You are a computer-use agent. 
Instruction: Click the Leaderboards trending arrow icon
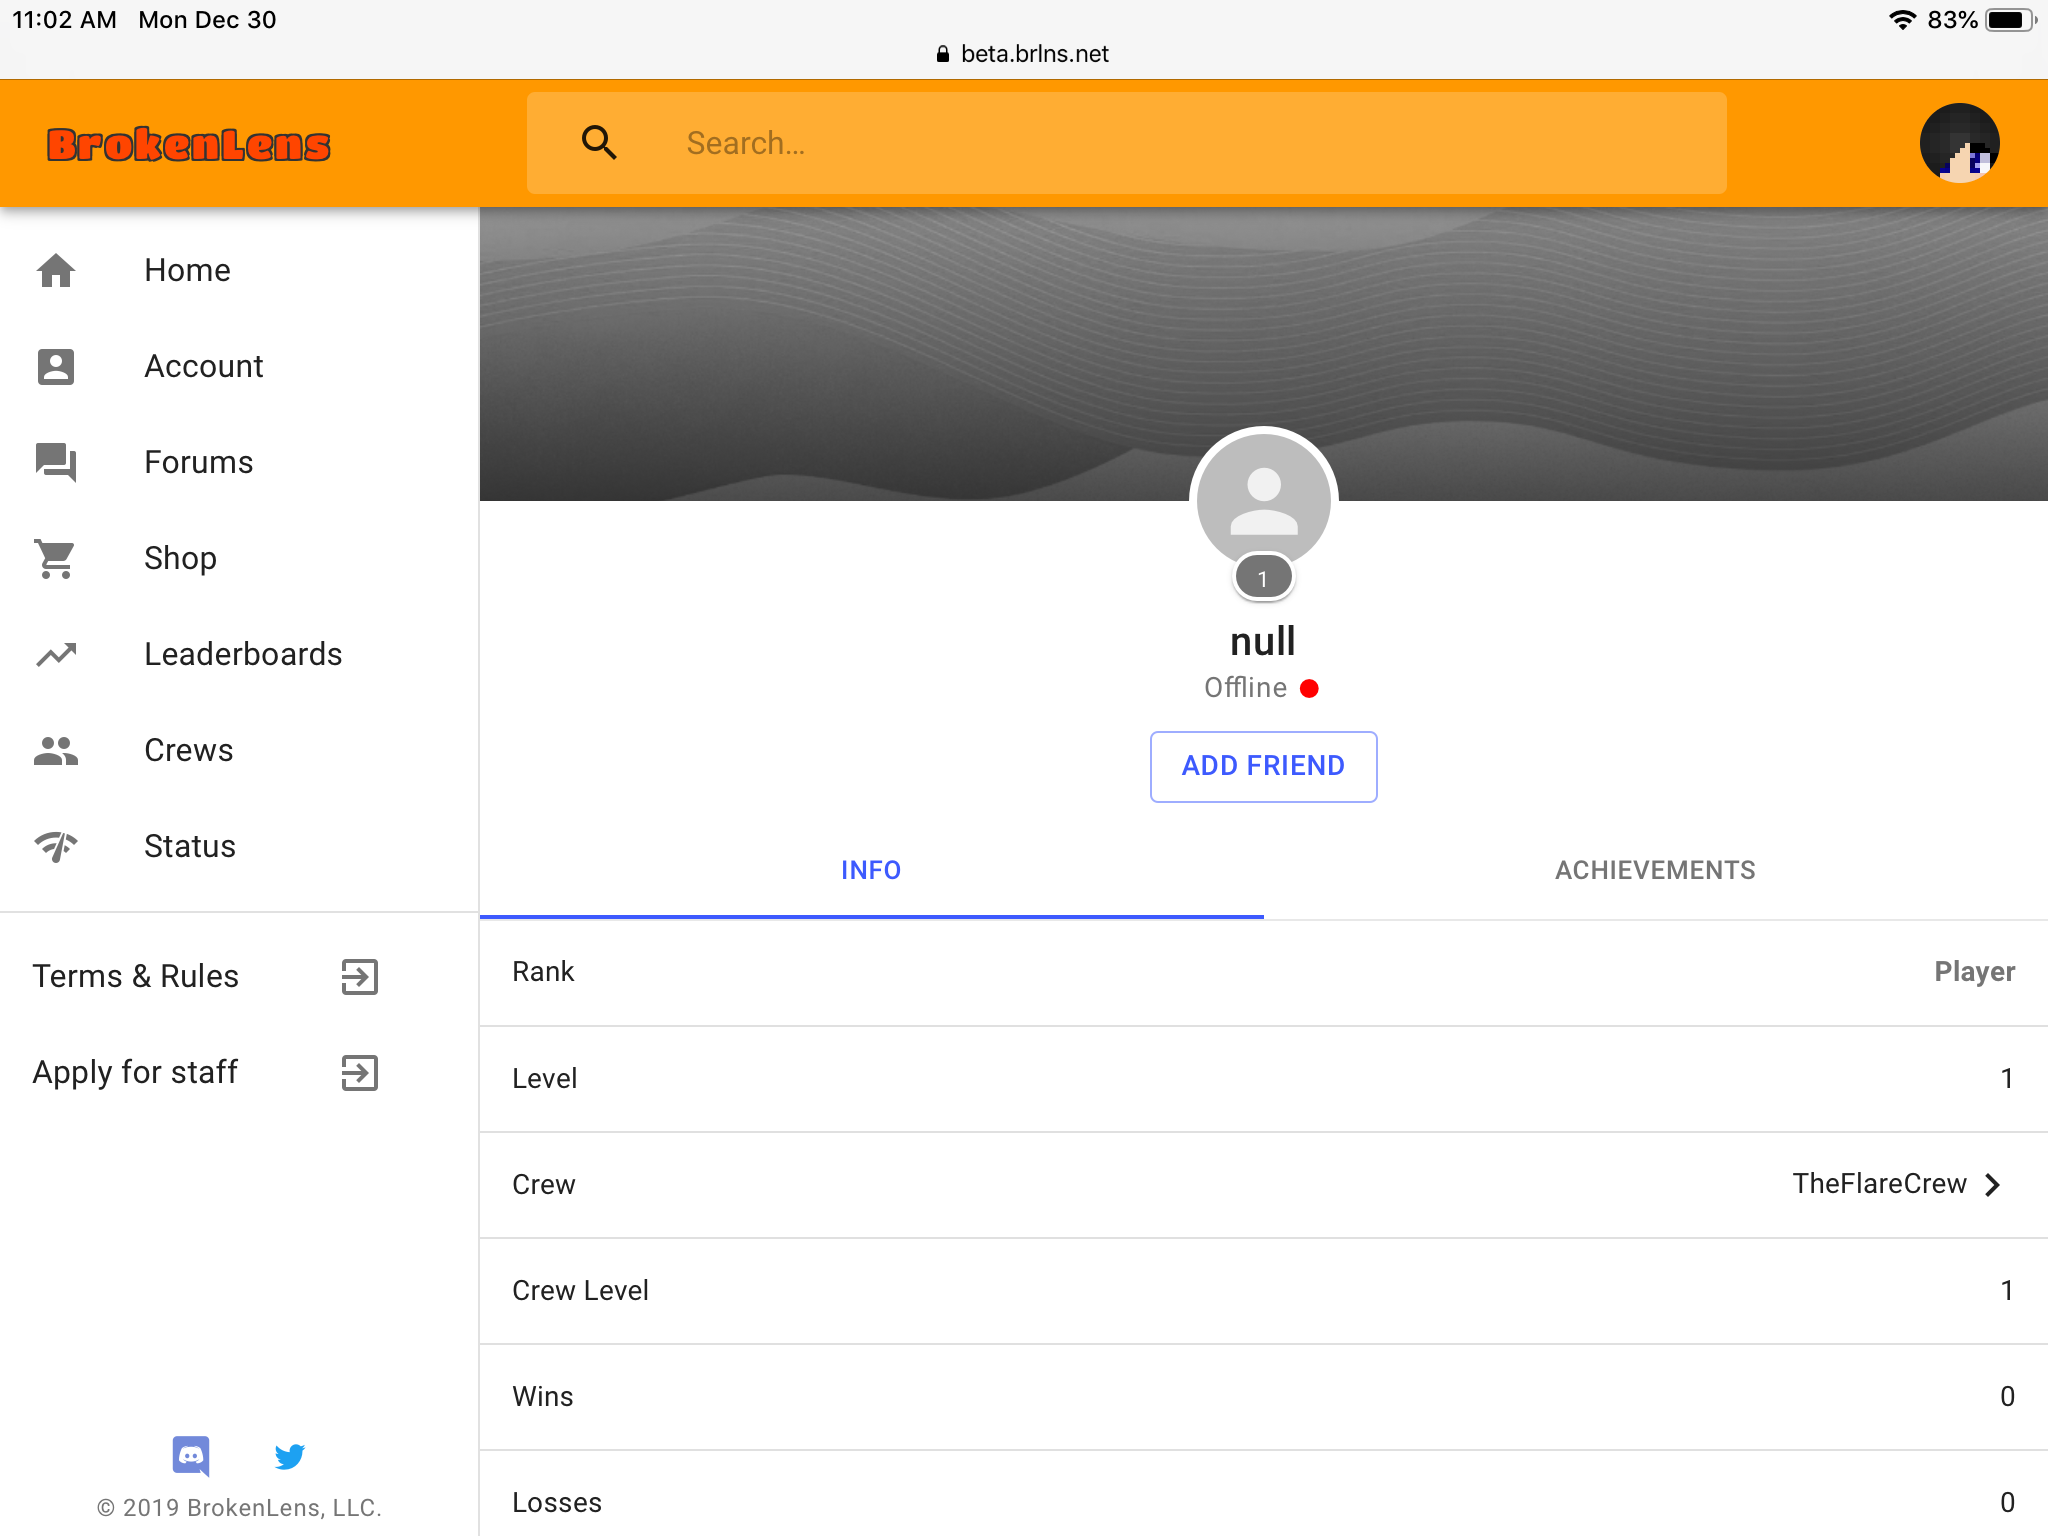click(56, 654)
